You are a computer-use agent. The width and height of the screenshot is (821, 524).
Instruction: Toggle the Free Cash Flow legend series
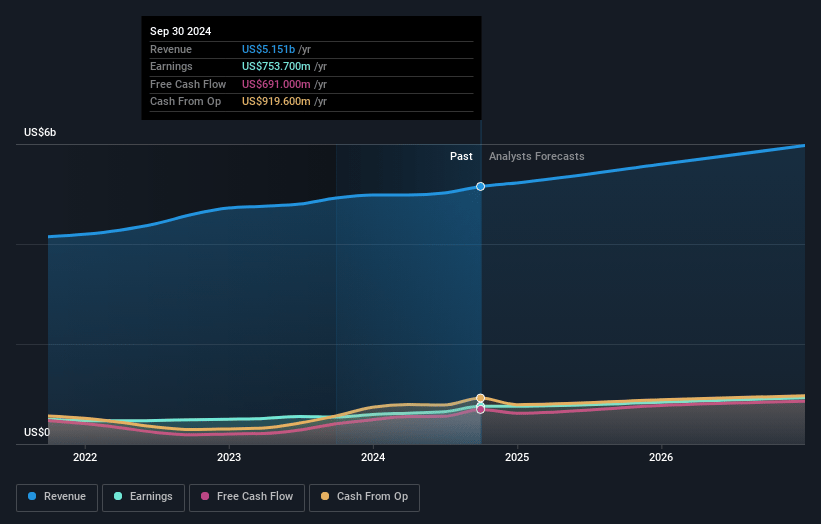247,497
